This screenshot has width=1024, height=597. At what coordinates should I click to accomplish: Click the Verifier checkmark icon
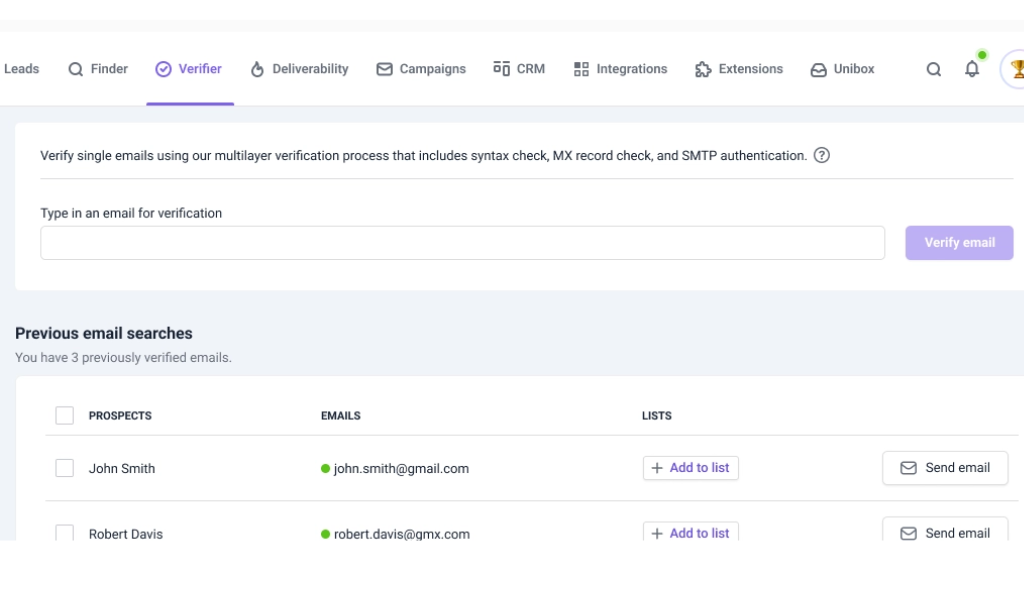(163, 69)
